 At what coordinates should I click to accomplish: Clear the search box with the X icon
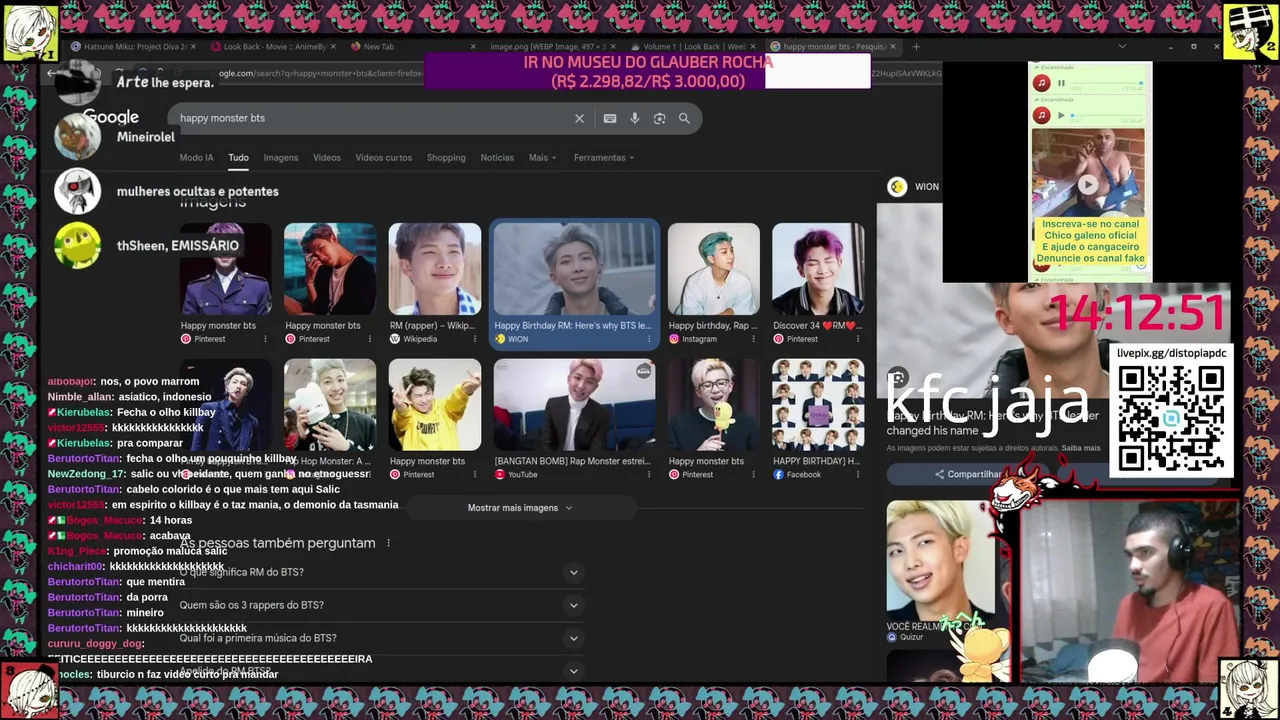tap(579, 118)
